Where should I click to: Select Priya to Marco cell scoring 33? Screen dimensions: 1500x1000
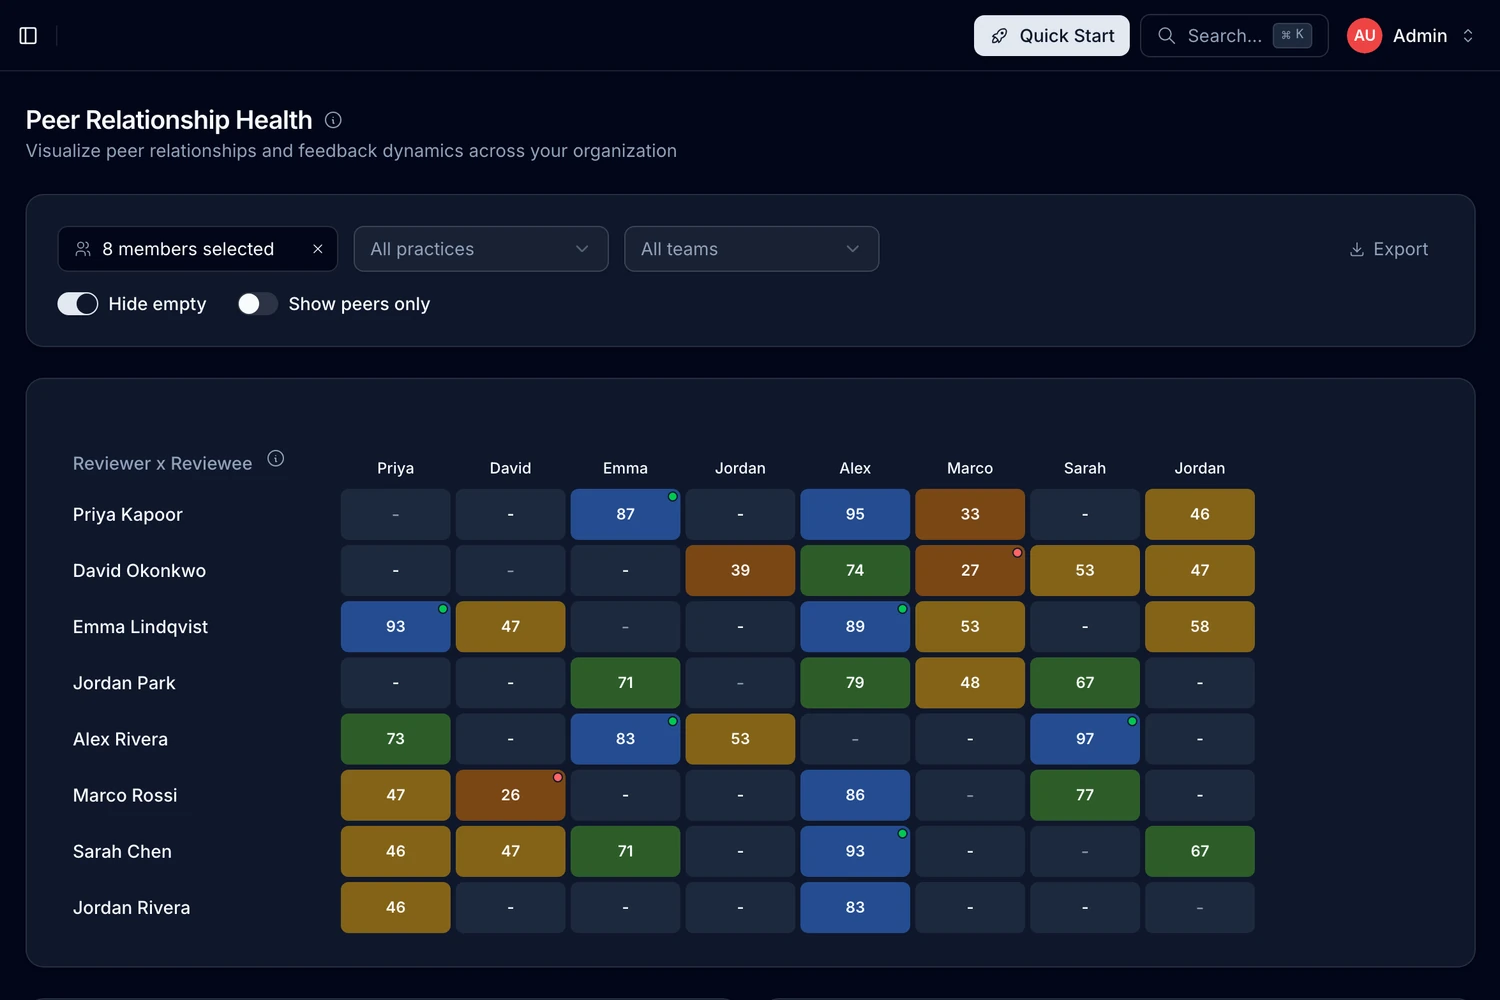tap(970, 514)
